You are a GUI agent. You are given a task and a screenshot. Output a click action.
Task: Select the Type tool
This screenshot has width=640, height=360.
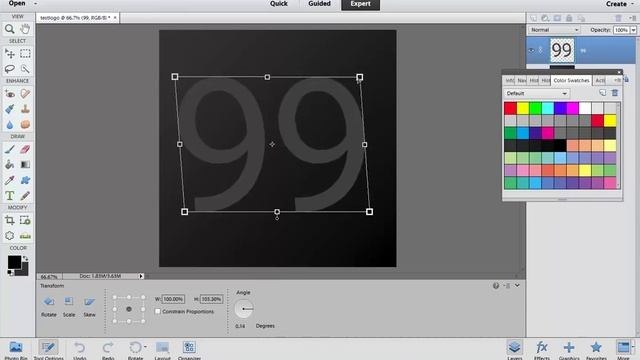coord(9,196)
